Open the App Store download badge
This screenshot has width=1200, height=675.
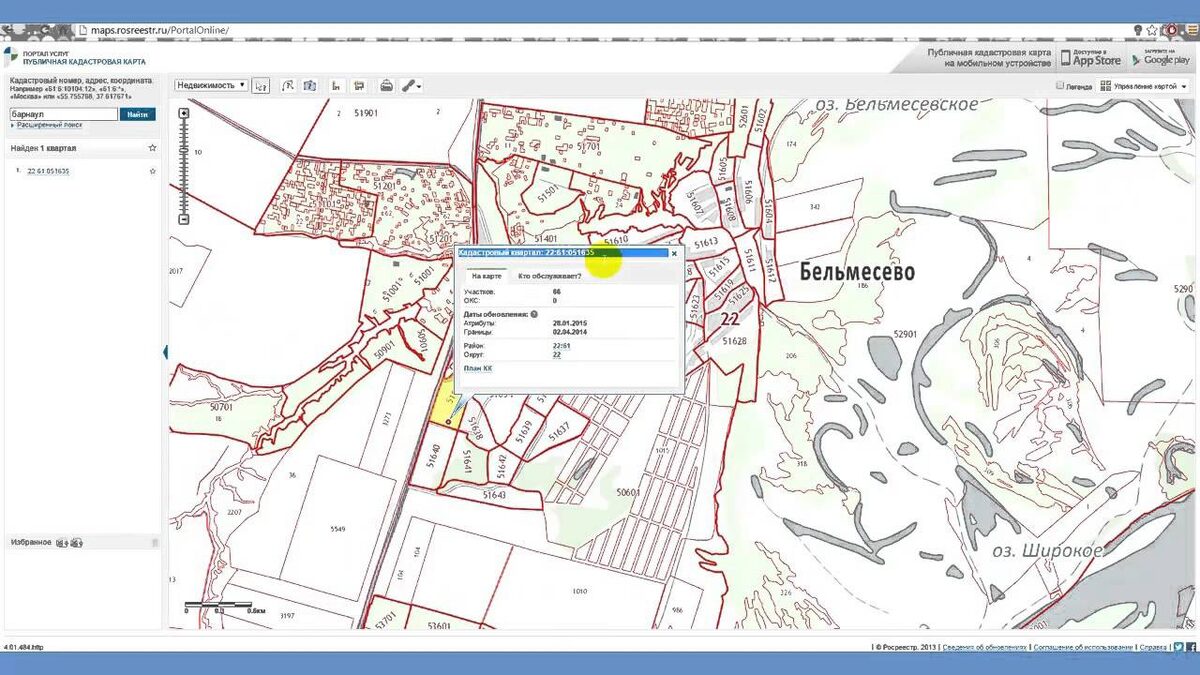[x=1092, y=58]
